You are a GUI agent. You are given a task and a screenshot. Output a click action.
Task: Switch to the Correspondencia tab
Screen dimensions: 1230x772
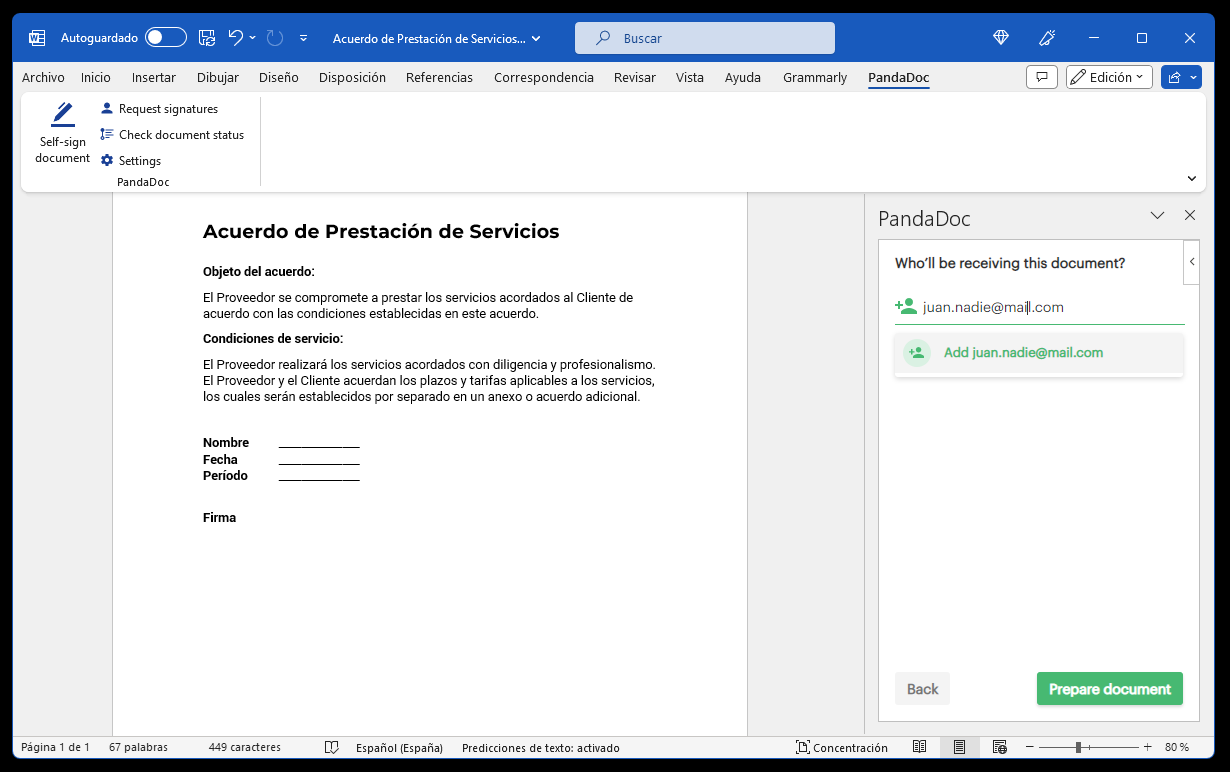544,77
